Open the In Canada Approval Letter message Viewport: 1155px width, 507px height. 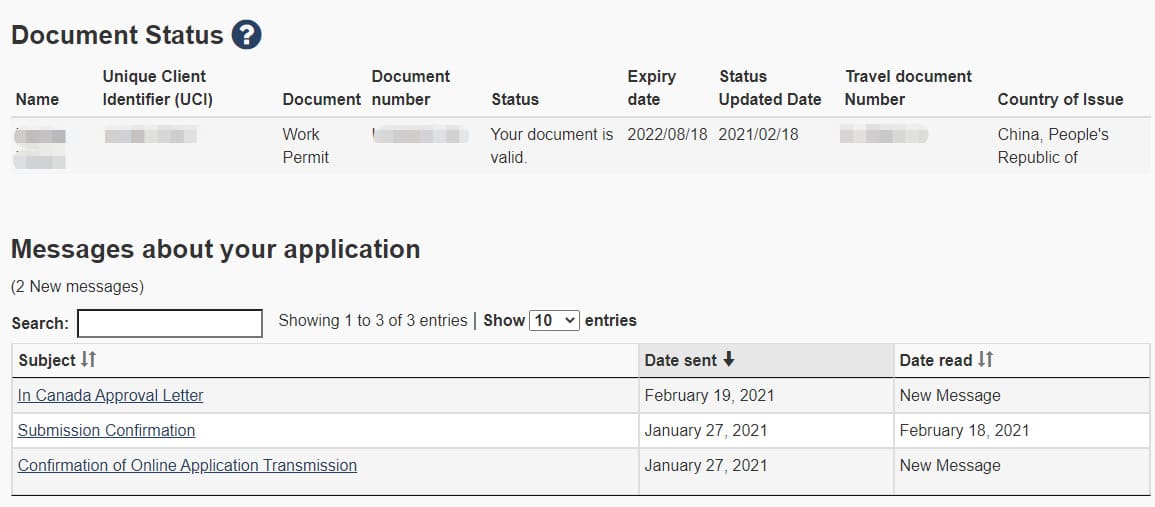click(110, 395)
